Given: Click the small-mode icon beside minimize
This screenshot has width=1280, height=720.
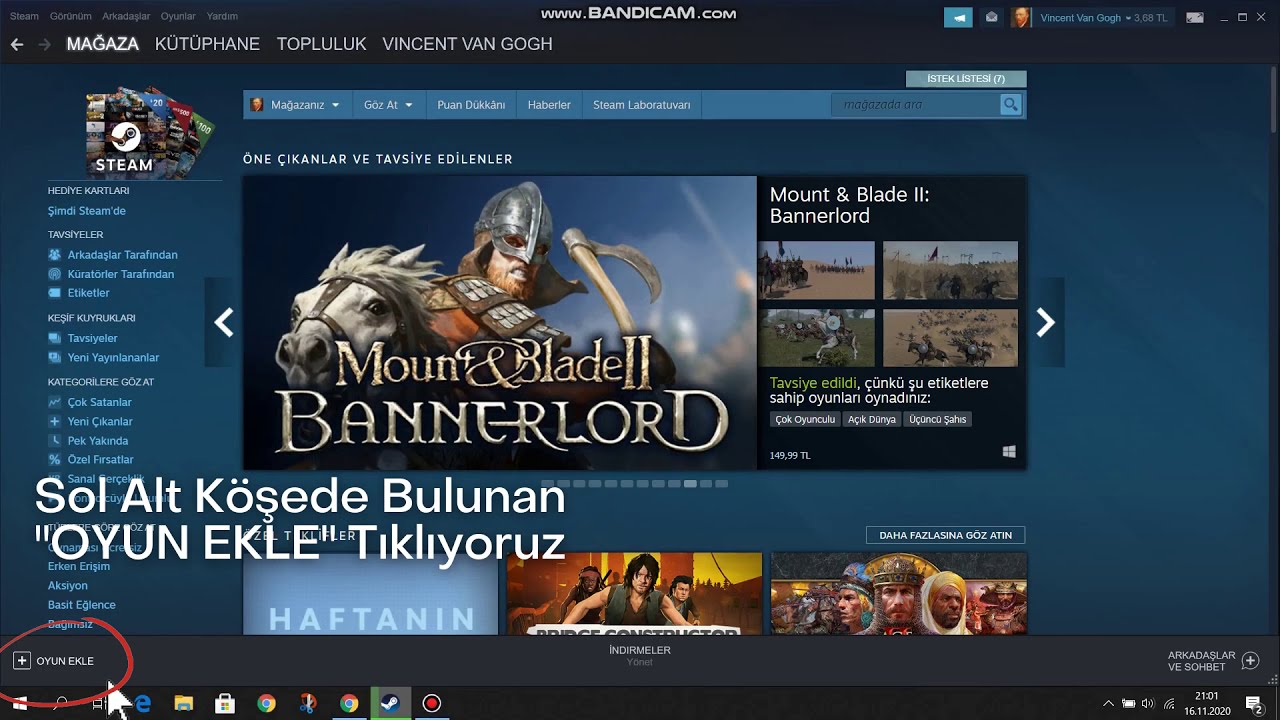Looking at the screenshot, I should pos(1195,16).
